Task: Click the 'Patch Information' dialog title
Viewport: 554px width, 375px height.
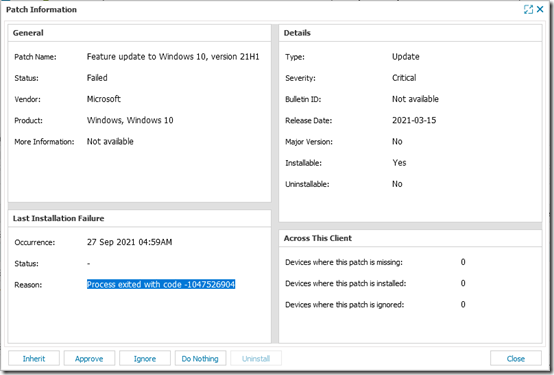Action: (x=41, y=10)
